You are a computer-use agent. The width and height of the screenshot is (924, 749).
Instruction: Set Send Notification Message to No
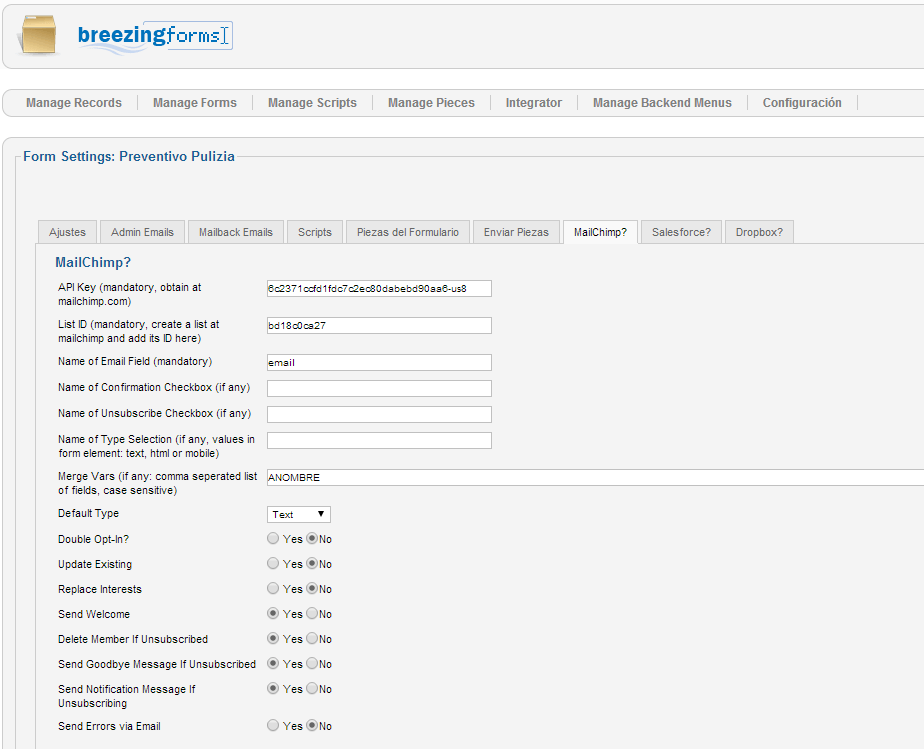pos(312,688)
